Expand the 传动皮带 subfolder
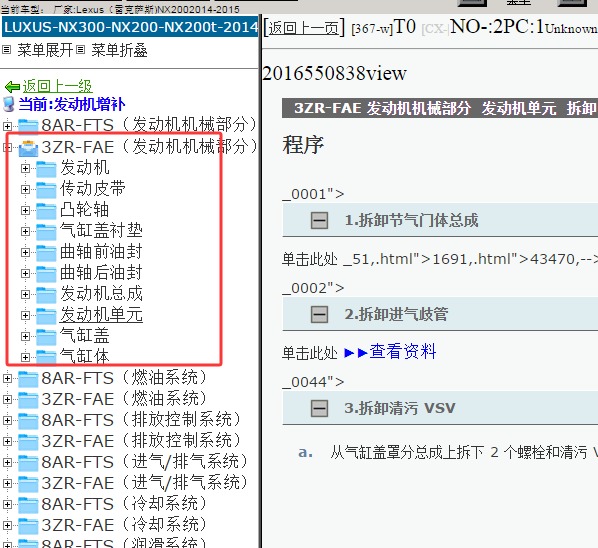Screen dimensions: 598x548 tap(25, 189)
